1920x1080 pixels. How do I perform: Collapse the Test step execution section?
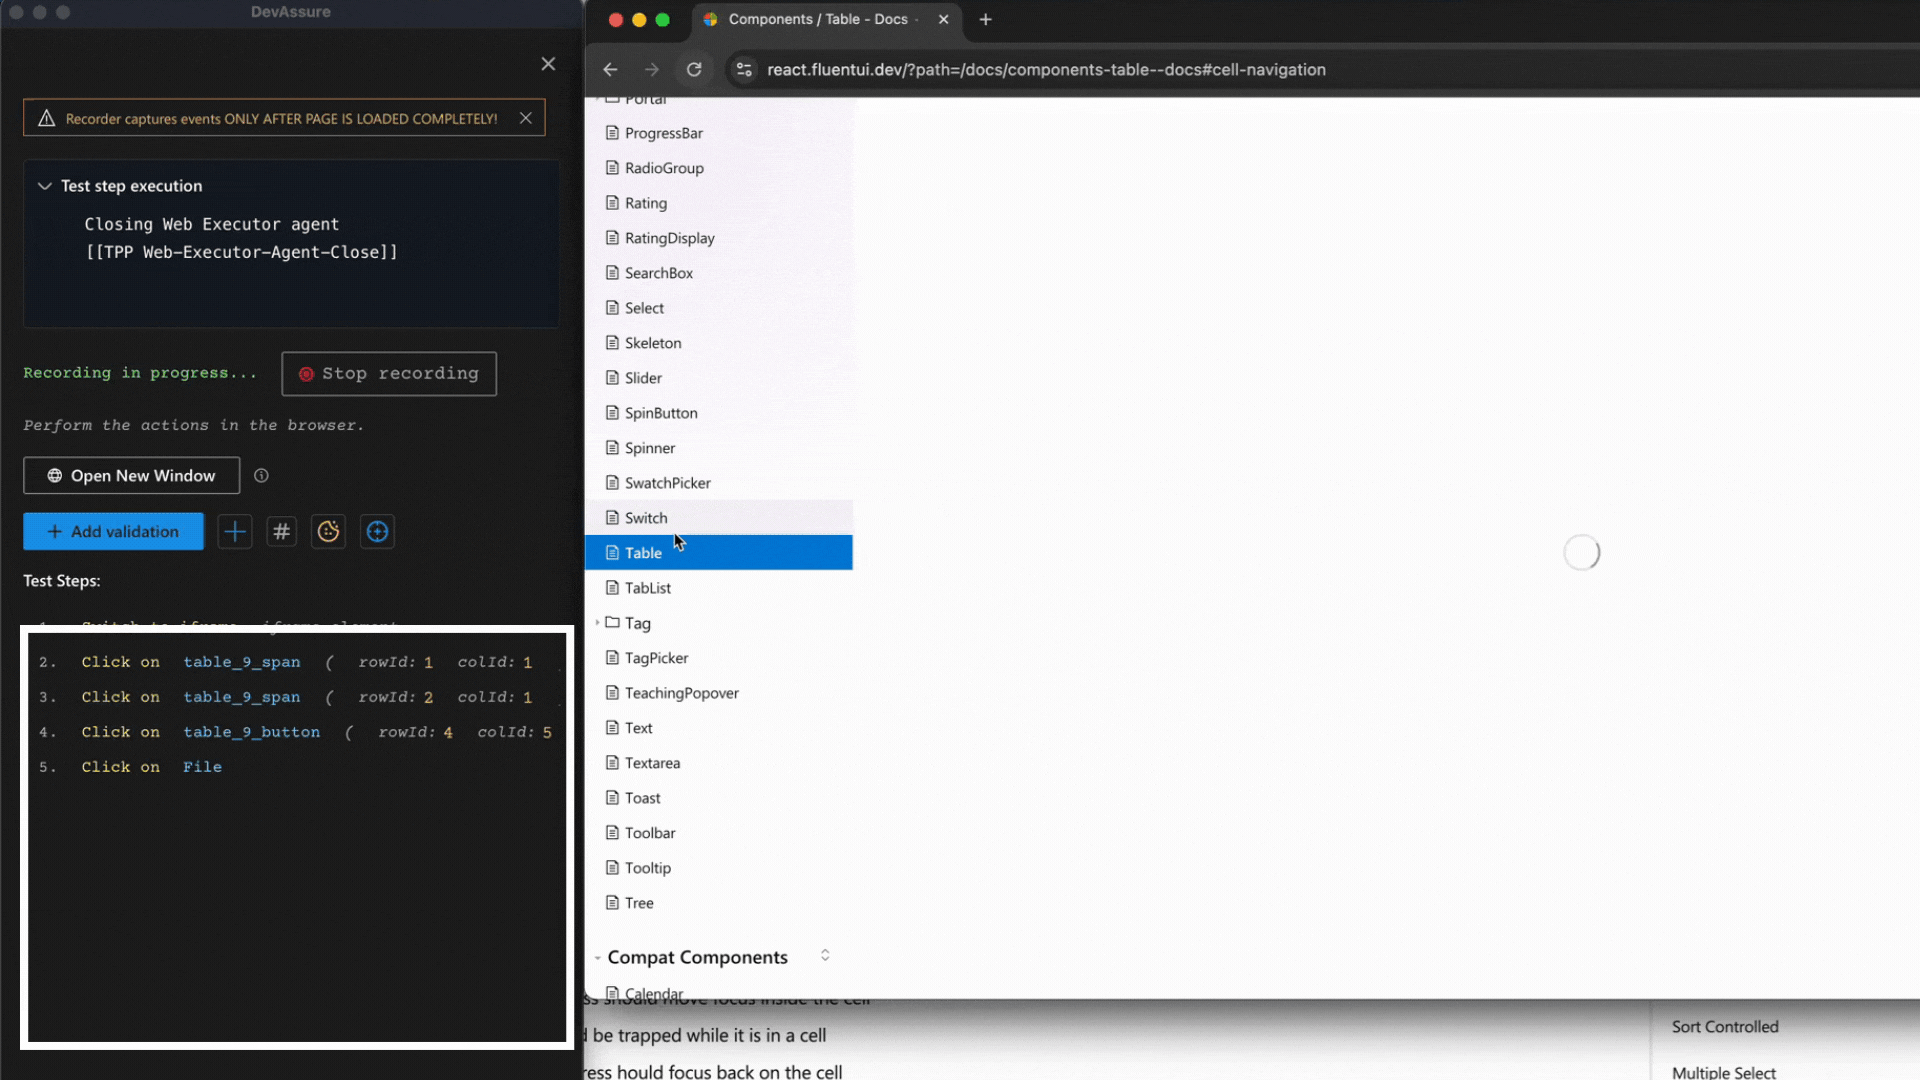[x=44, y=185]
